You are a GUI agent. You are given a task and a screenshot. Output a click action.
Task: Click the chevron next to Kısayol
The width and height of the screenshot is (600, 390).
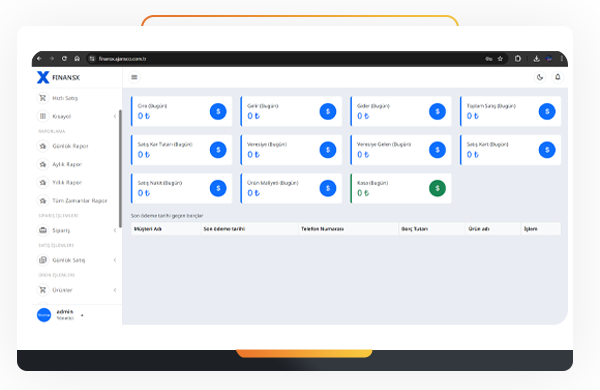[x=115, y=116]
